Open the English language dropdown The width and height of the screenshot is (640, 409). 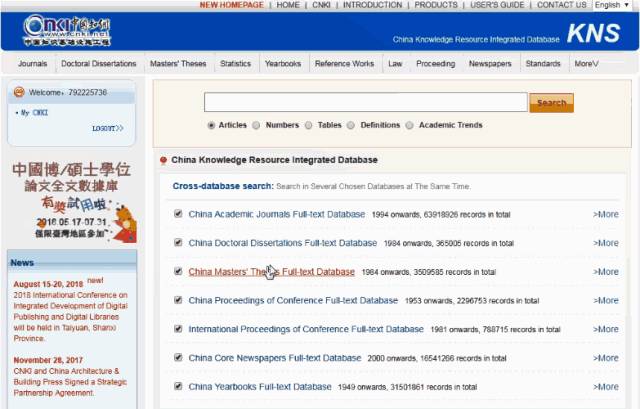(x=612, y=5)
